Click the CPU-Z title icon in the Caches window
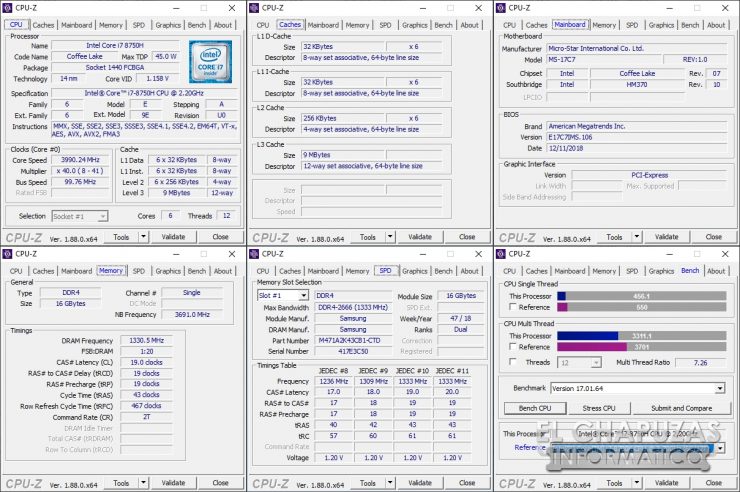This screenshot has width=740, height=492. (254, 8)
